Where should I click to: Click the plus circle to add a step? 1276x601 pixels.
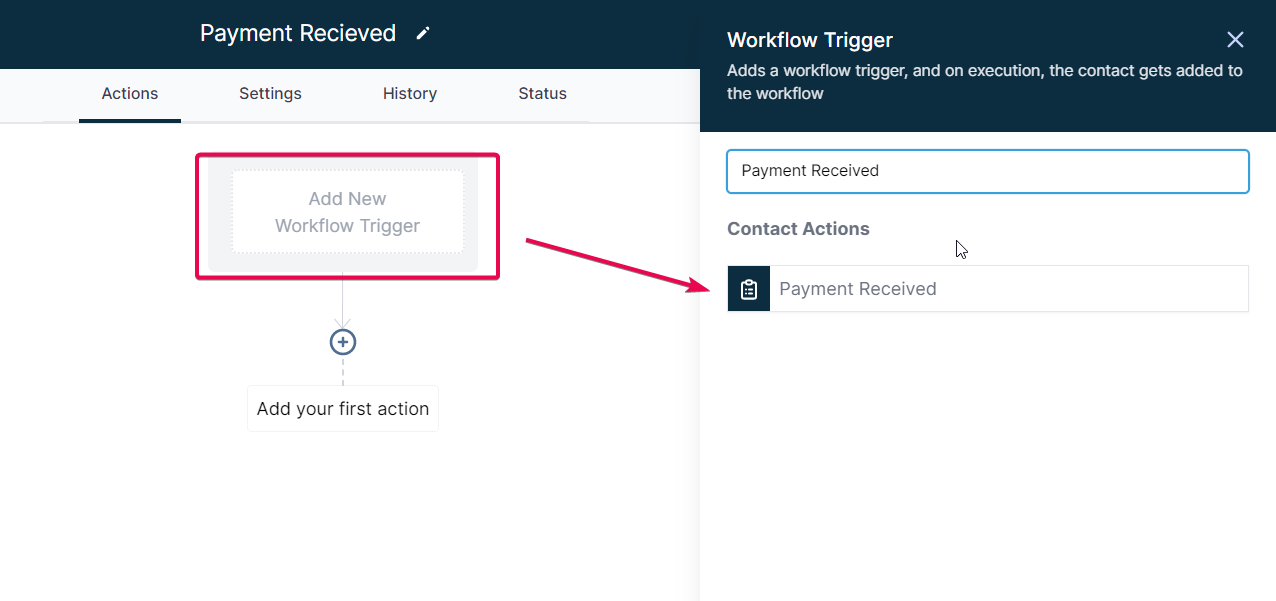(343, 342)
